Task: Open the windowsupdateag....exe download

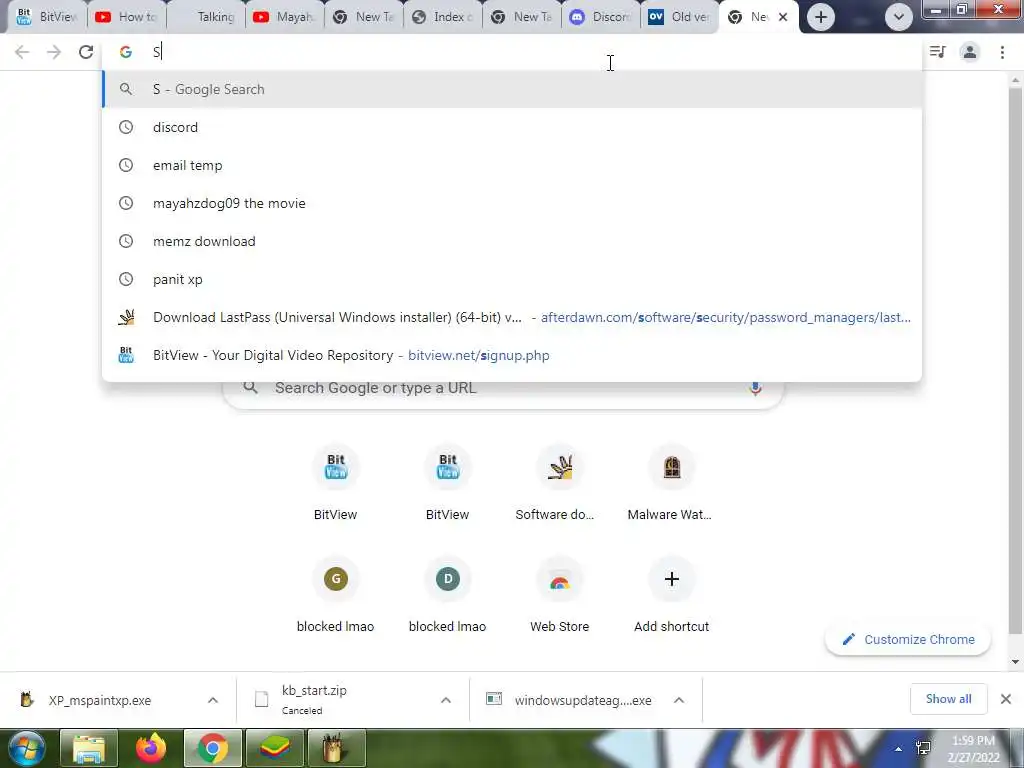Action: [x=569, y=700]
